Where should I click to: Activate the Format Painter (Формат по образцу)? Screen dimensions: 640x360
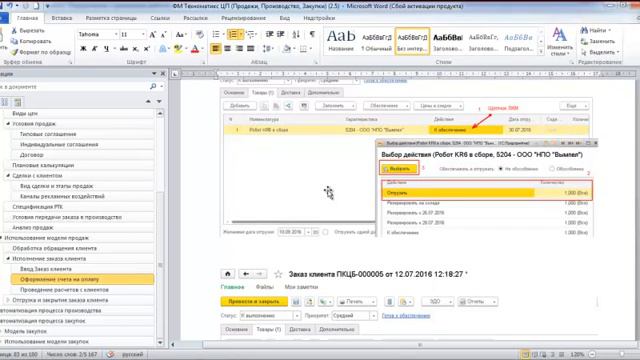click(41, 52)
